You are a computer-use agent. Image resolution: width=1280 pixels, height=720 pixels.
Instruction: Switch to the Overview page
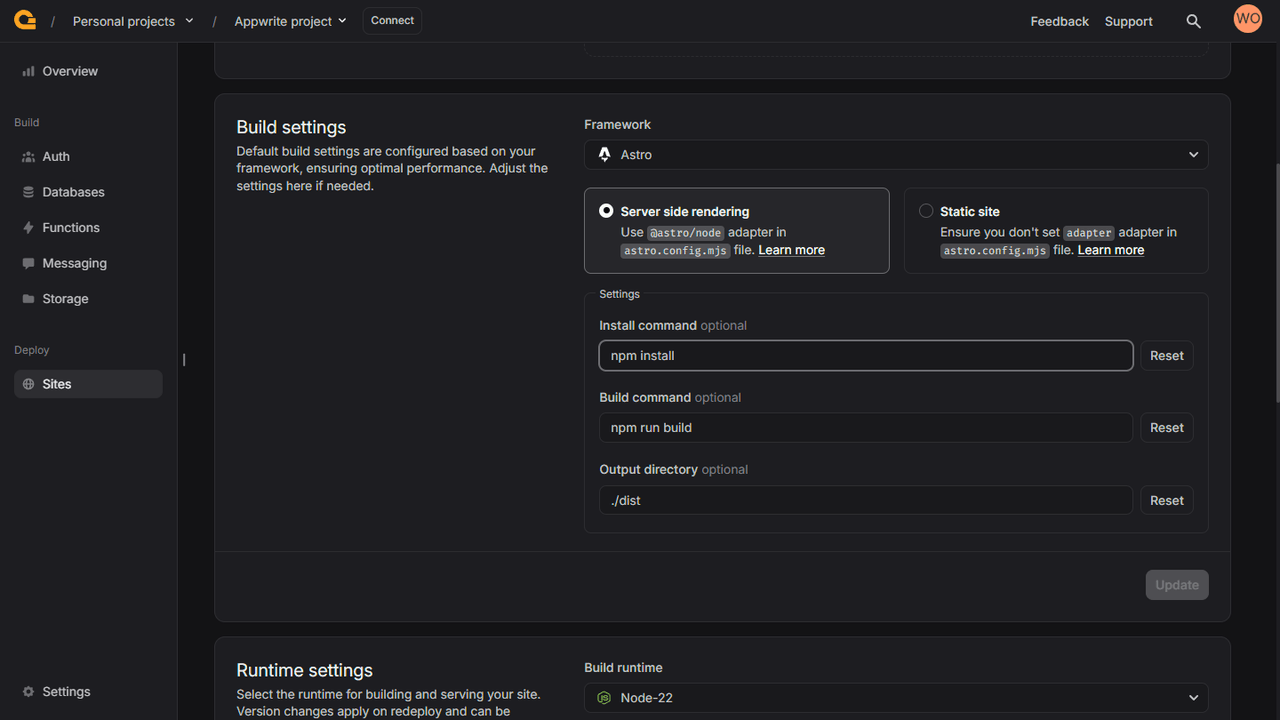[68, 71]
